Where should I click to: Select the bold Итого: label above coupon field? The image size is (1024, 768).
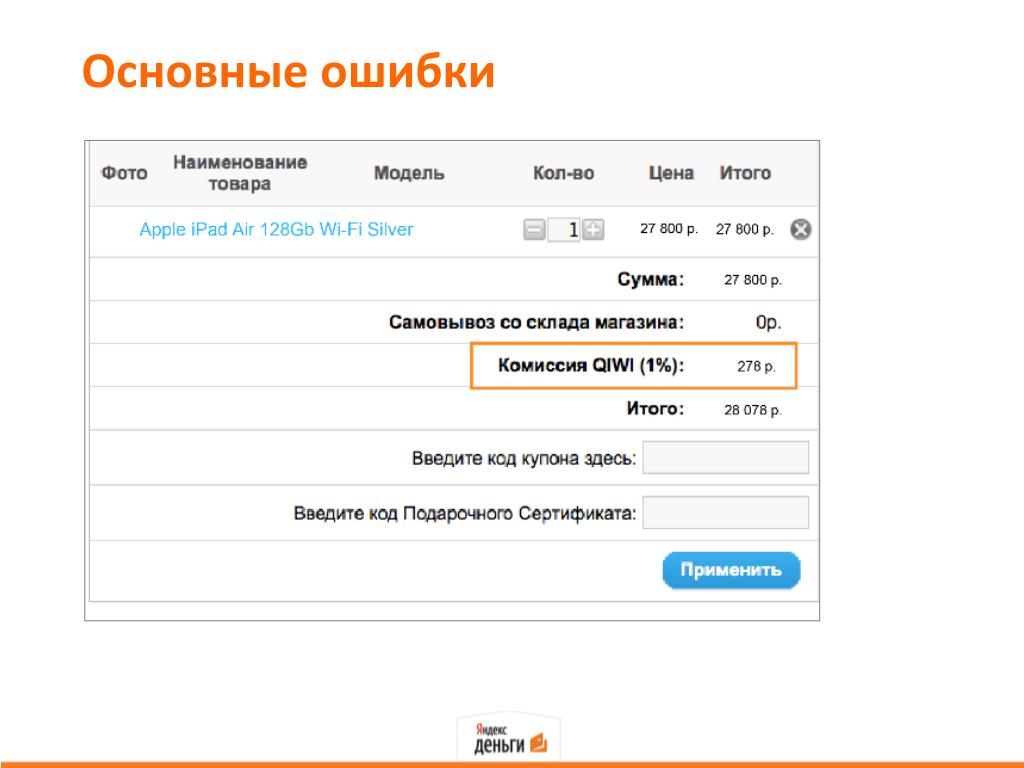[x=655, y=408]
